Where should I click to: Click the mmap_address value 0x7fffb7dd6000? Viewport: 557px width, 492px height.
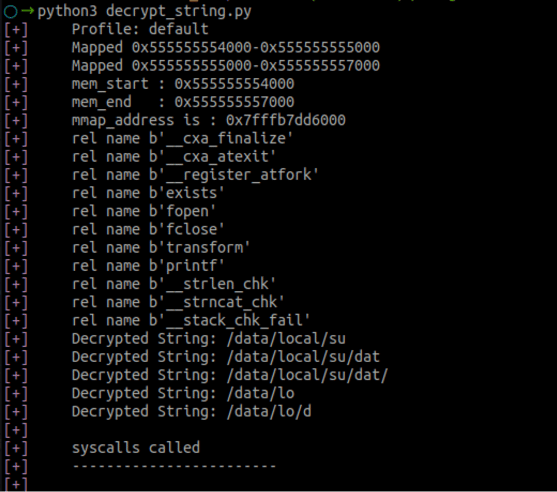pyautogui.click(x=286, y=120)
